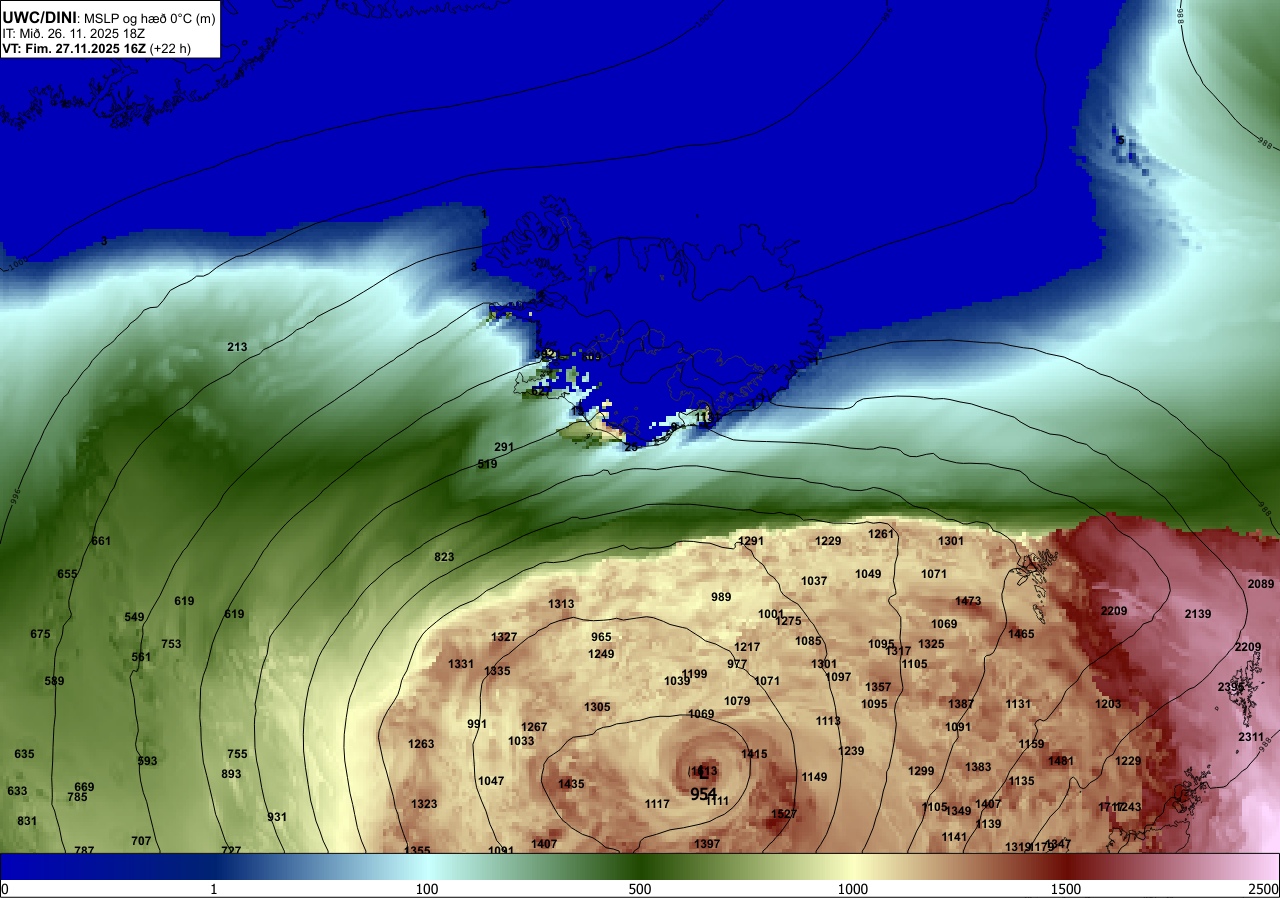Image resolution: width=1280 pixels, height=898 pixels.
Task: Click the height value 213
Action: point(237,347)
